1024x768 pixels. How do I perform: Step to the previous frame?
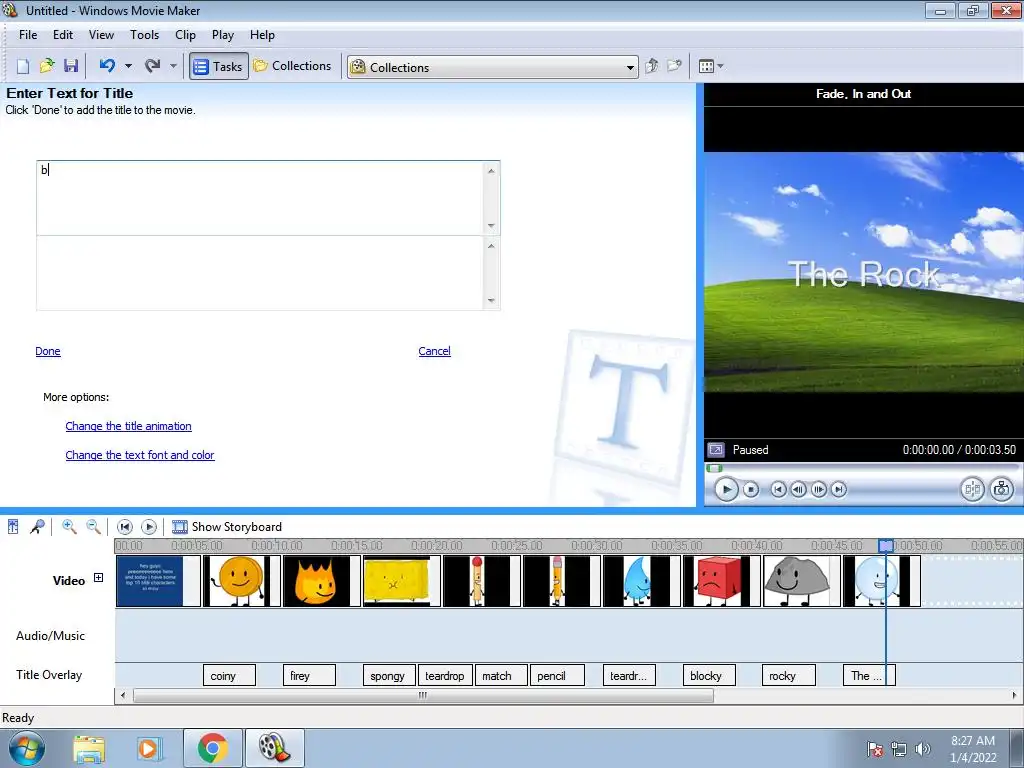(x=798, y=489)
